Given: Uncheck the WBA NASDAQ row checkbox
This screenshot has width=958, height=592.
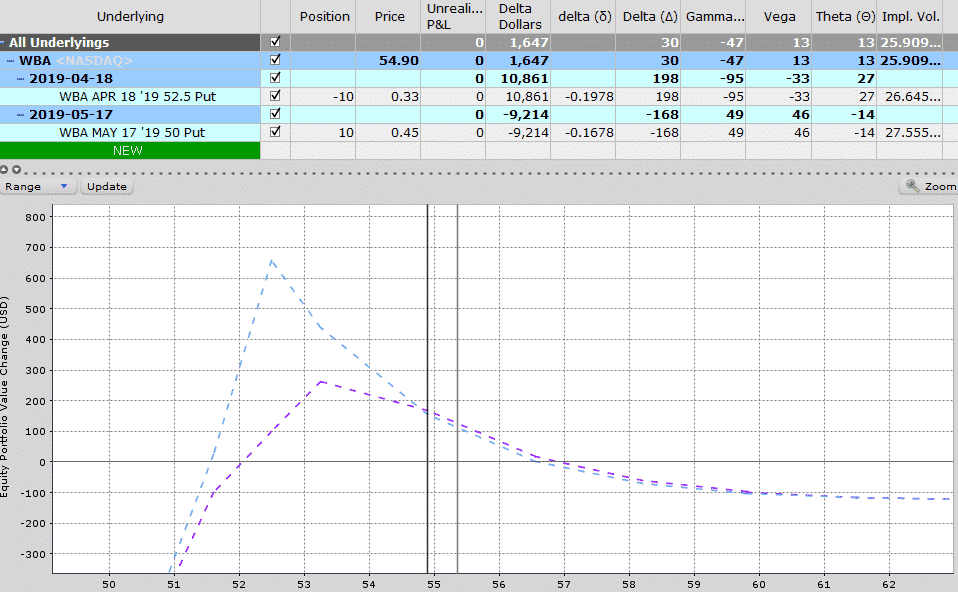Looking at the screenshot, I should coord(275,60).
